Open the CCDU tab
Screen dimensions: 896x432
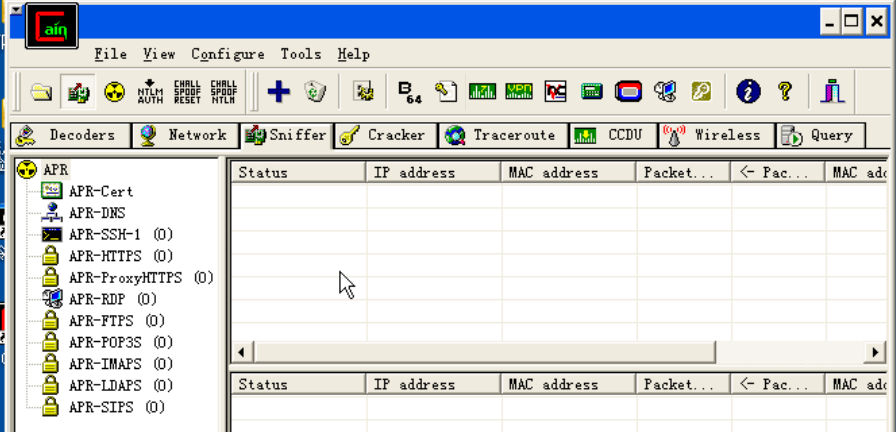pyautogui.click(x=613, y=136)
